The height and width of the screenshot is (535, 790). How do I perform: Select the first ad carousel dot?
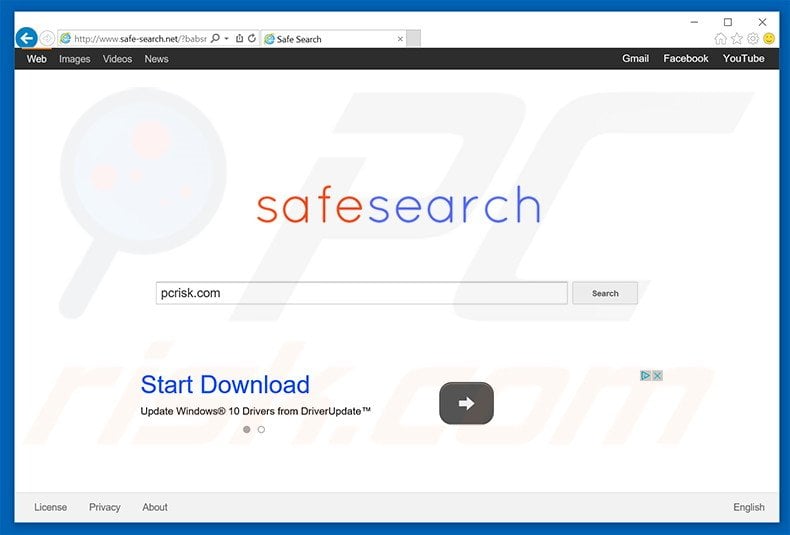(246, 430)
